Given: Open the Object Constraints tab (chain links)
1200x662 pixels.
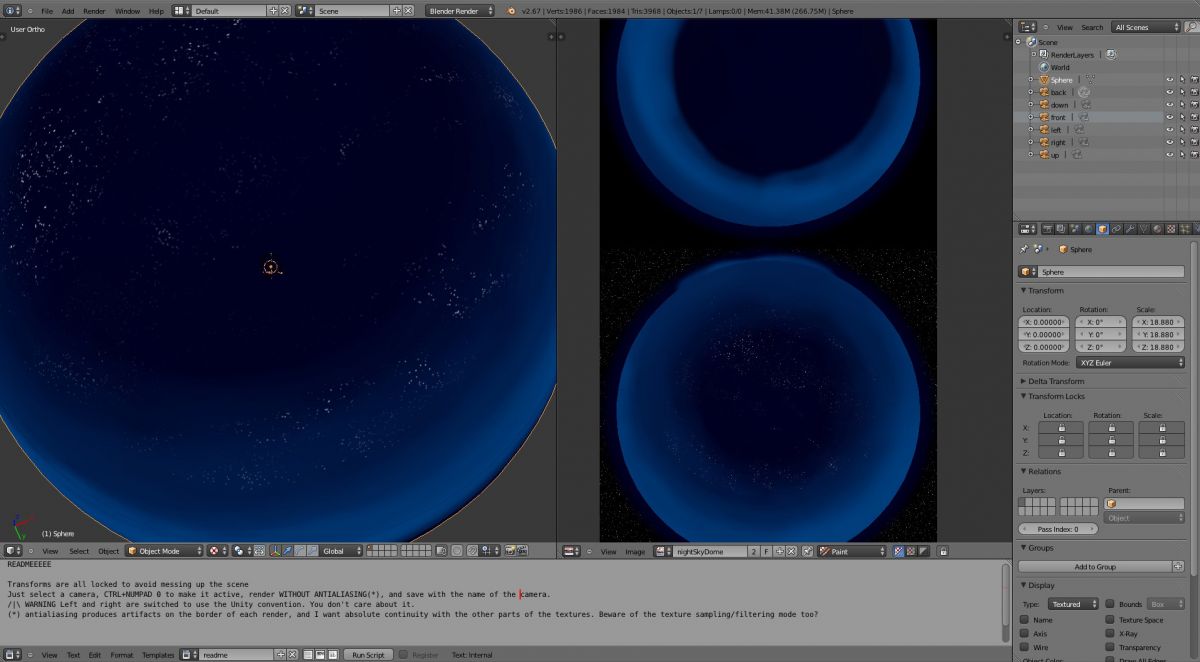Looking at the screenshot, I should 1116,228.
